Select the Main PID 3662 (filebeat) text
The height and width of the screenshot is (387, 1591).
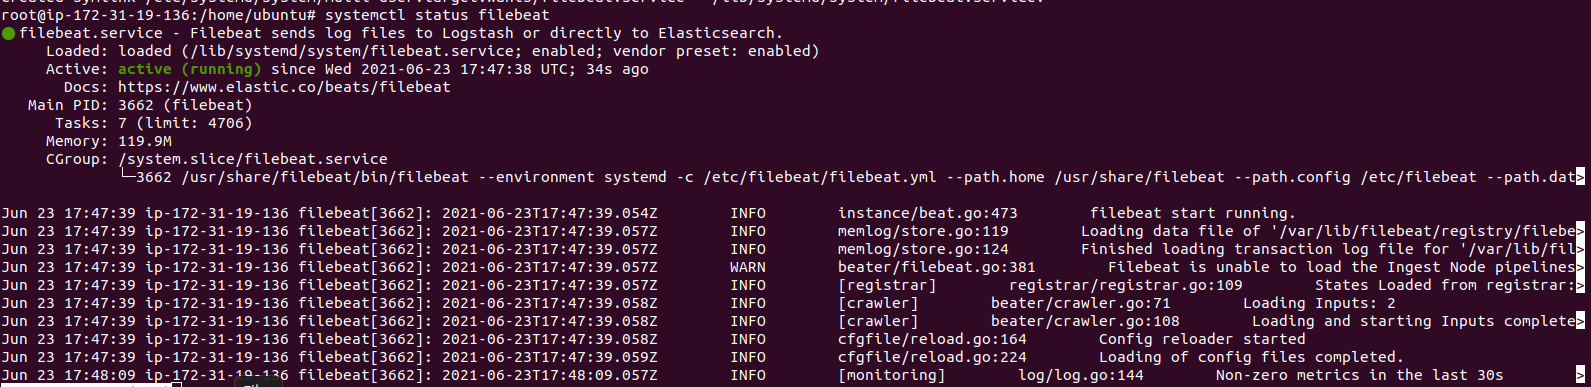185,105
